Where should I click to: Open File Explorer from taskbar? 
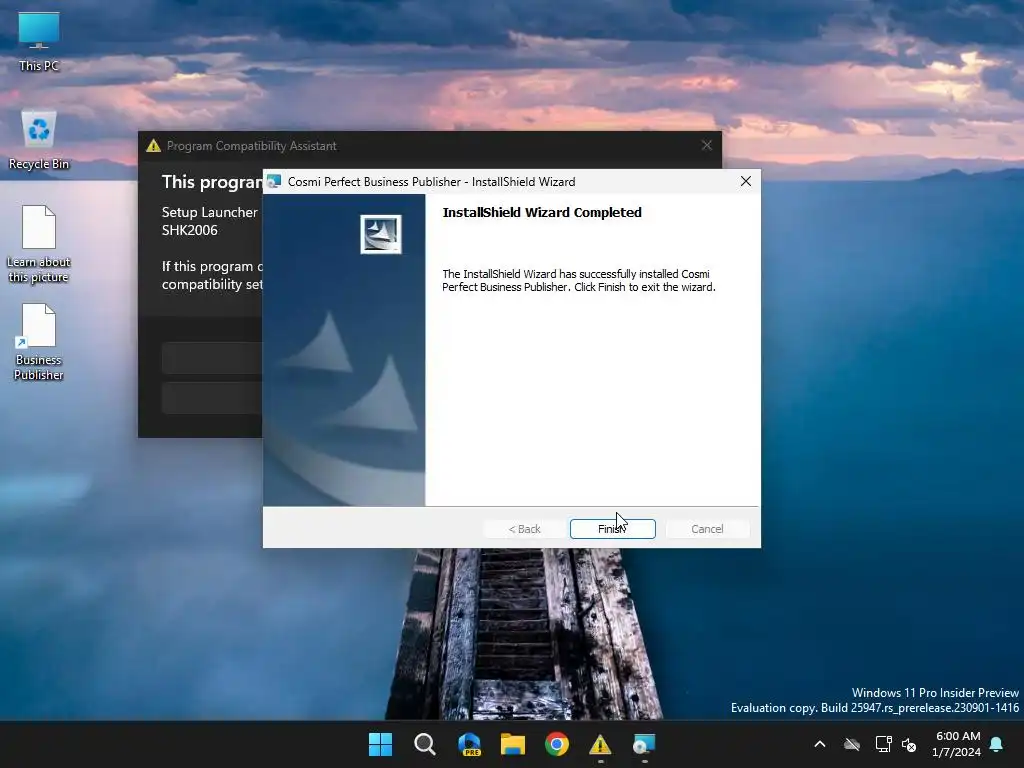513,744
